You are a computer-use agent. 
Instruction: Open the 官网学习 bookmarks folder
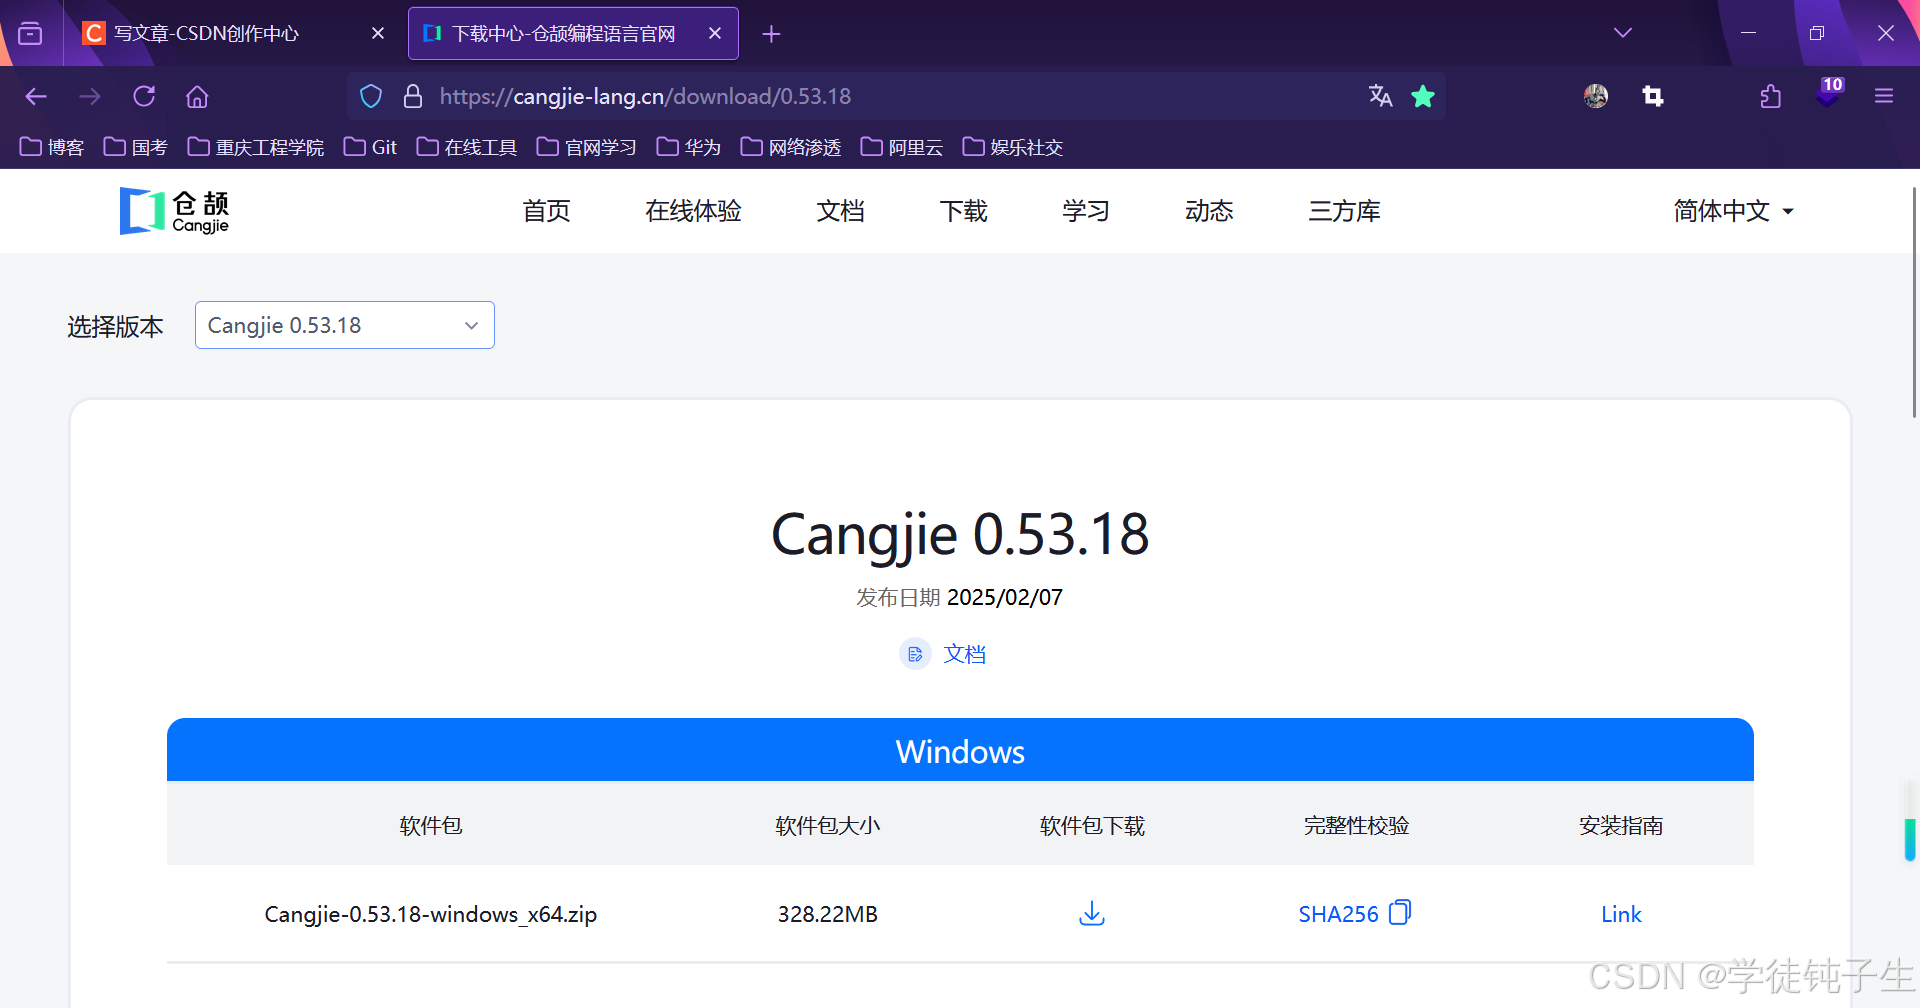587,147
